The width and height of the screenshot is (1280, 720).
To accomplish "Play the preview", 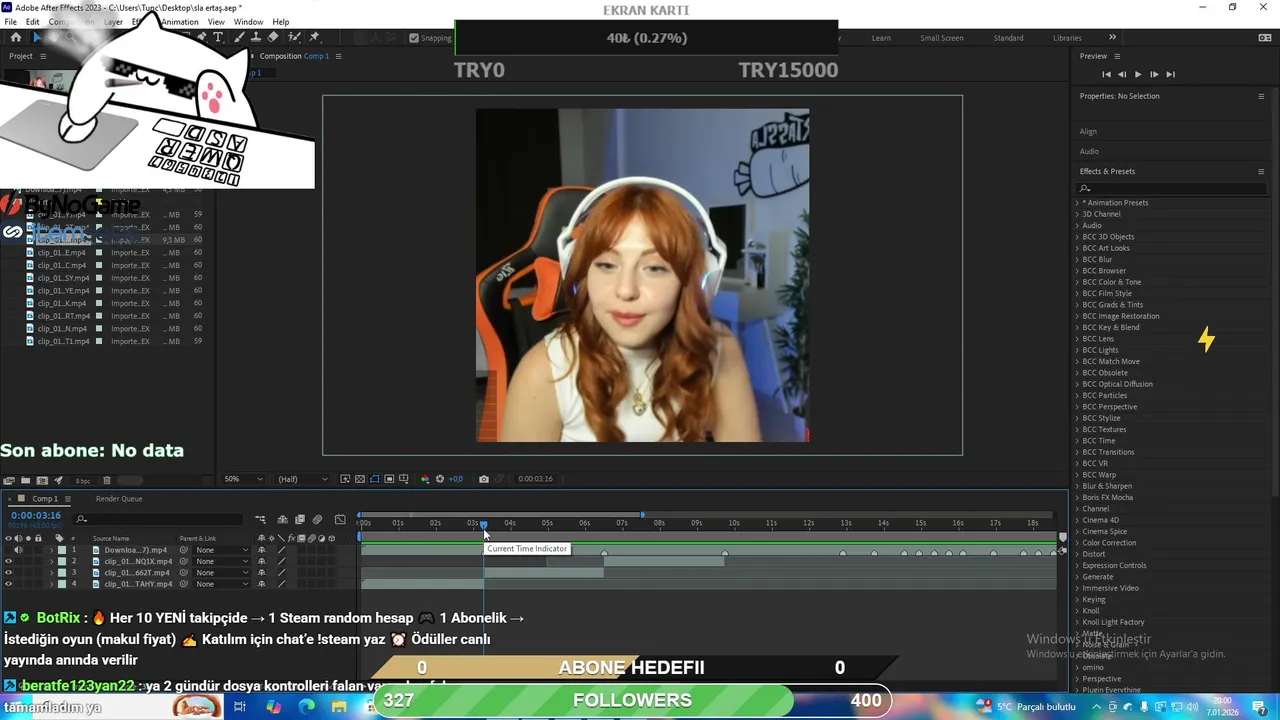I will click(1137, 74).
